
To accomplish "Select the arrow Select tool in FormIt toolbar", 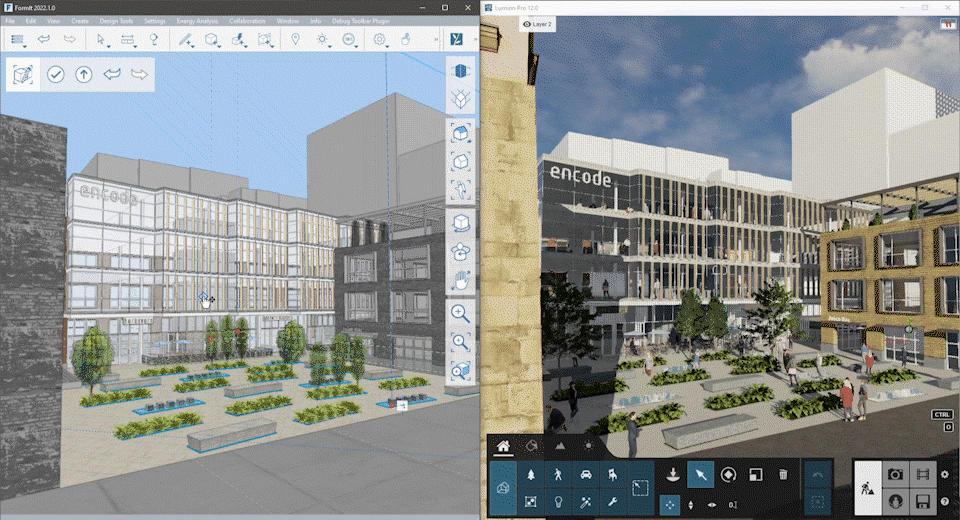I will (x=100, y=40).
